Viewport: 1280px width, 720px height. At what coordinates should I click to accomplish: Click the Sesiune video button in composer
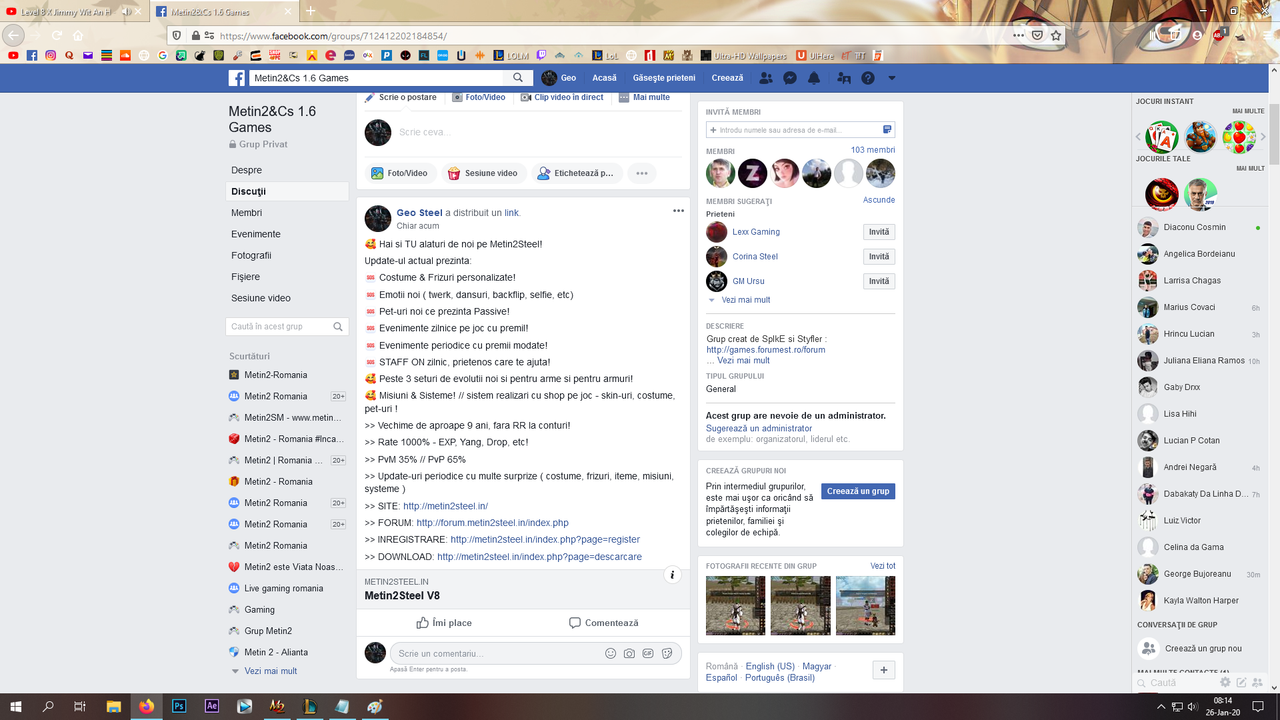pos(483,173)
